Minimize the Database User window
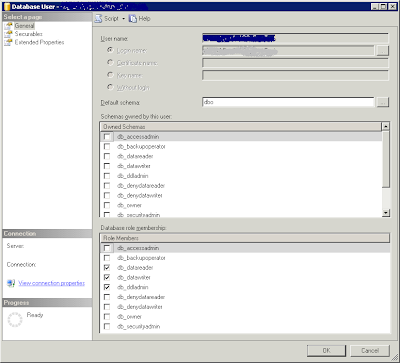 pos(375,6)
